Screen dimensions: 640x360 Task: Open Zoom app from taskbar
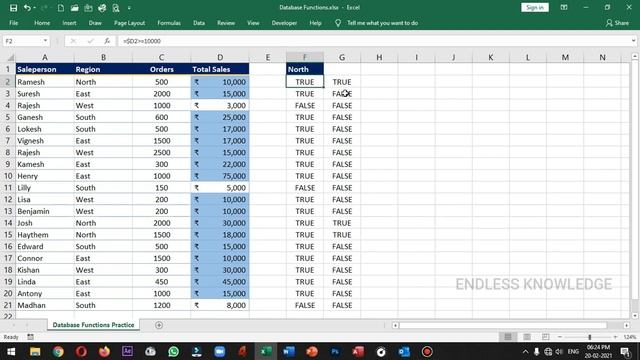click(x=220, y=352)
